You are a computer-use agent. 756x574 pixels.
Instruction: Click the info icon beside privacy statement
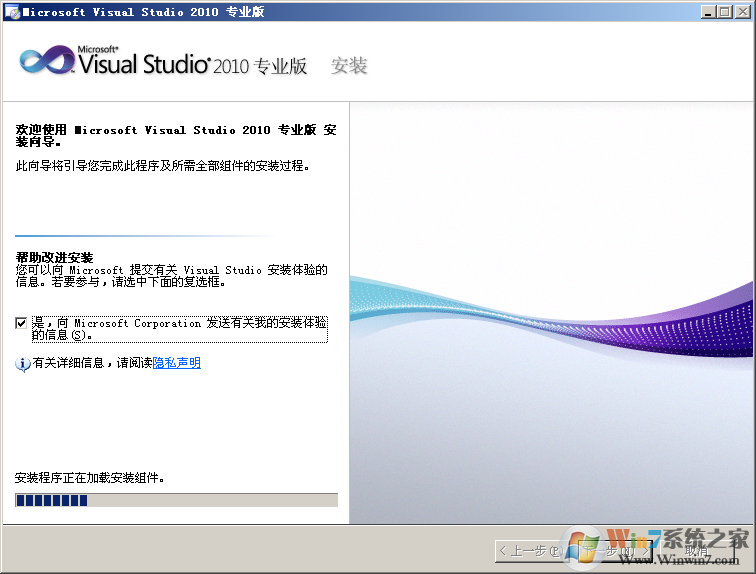[22, 364]
